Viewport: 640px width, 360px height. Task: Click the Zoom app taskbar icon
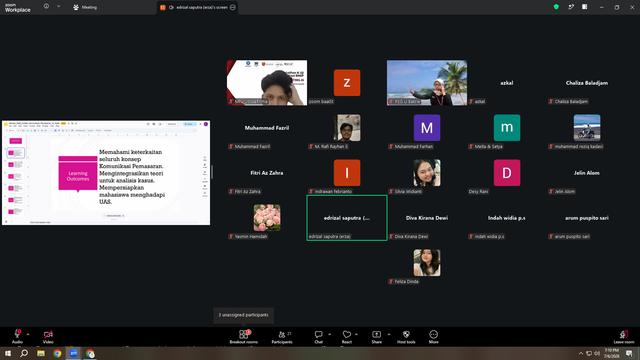click(x=74, y=353)
